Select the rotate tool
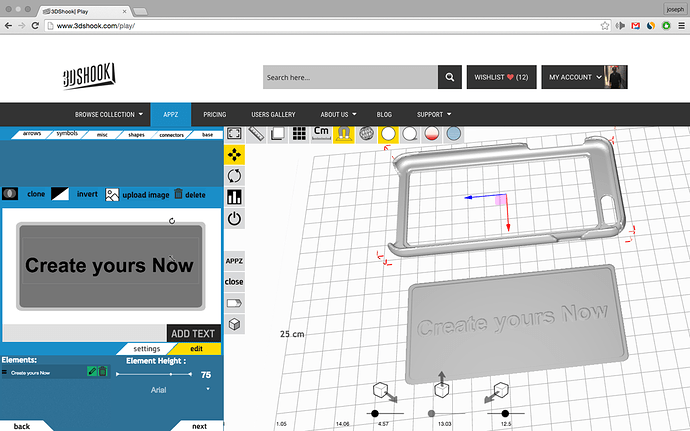 click(234, 175)
